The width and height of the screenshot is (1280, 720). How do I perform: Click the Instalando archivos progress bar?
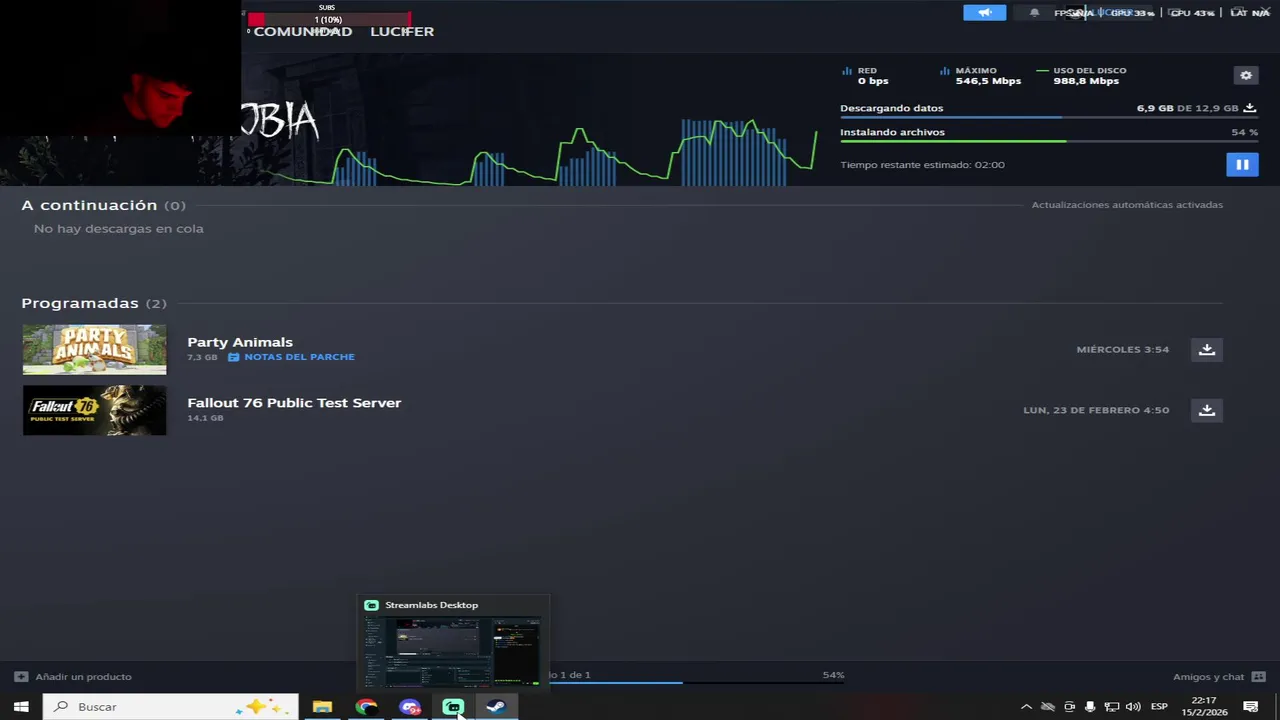(x=1049, y=141)
